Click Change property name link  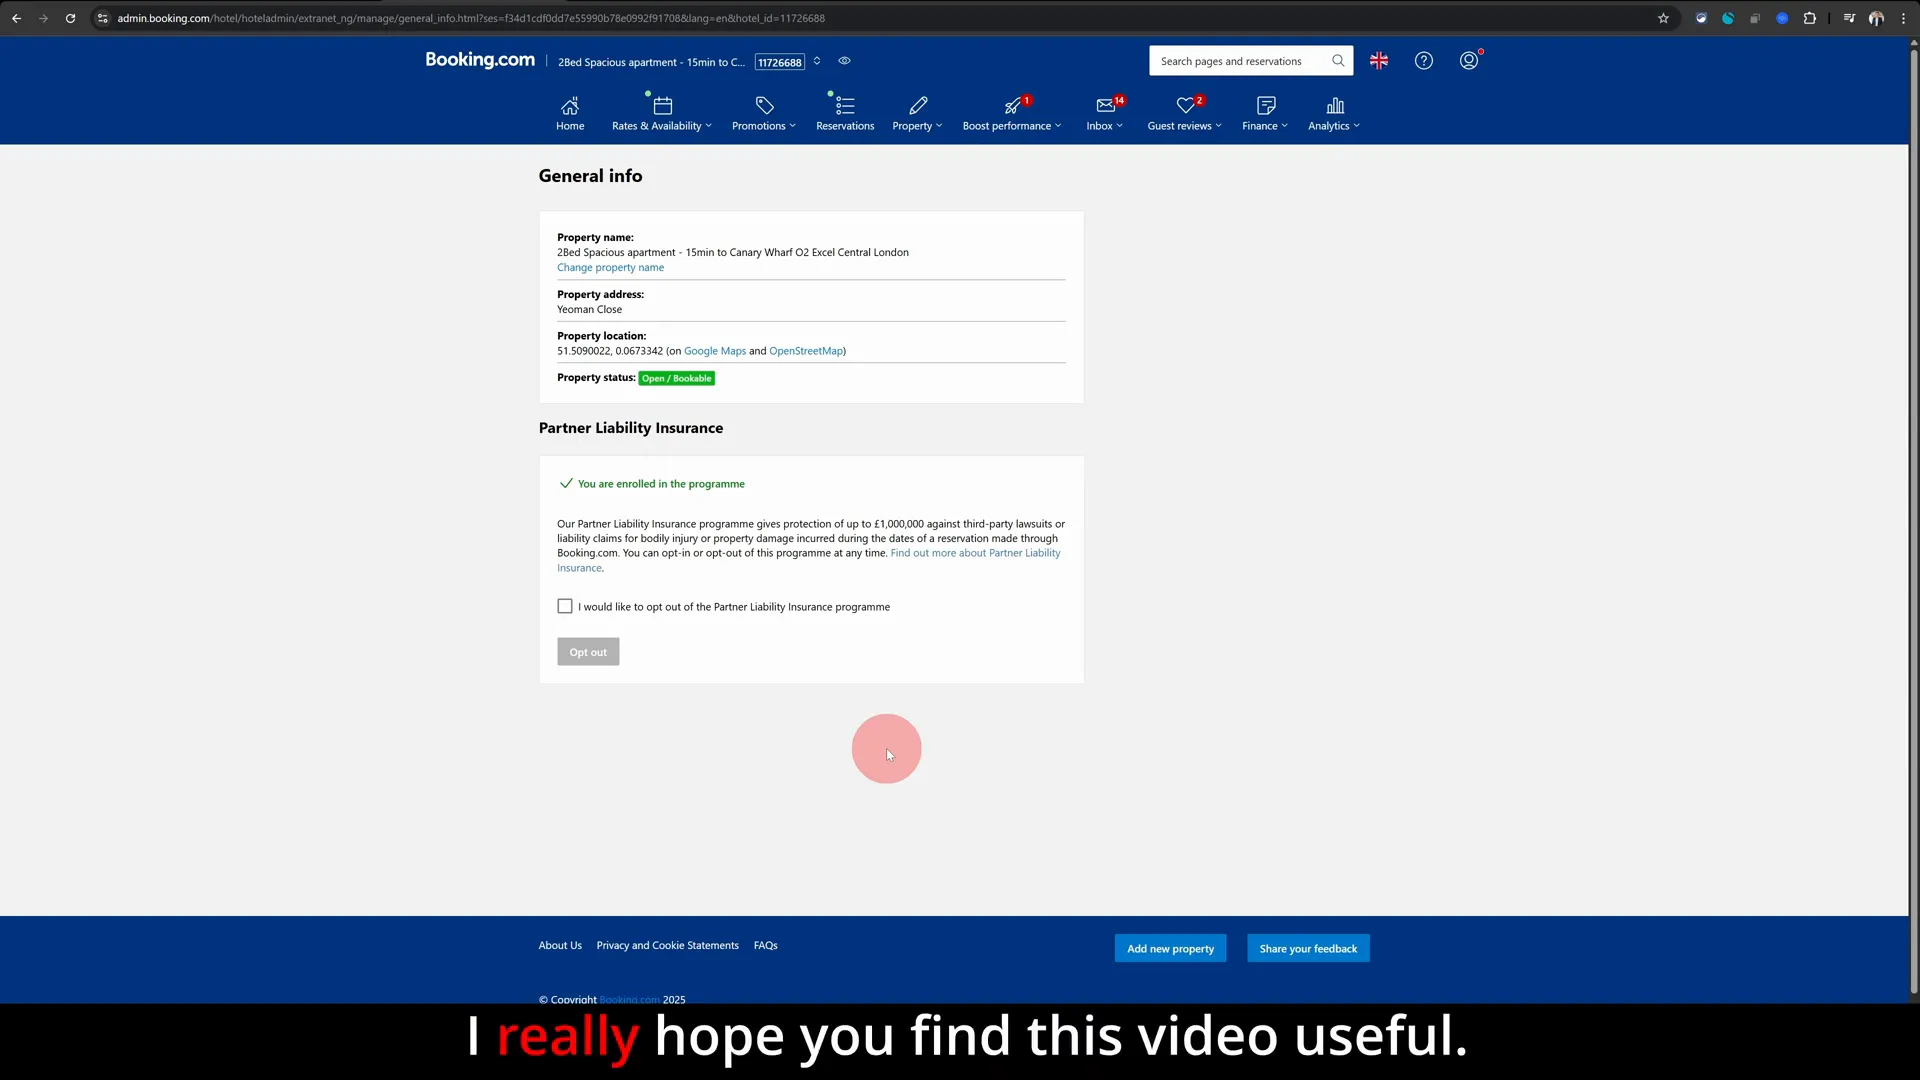[610, 268]
